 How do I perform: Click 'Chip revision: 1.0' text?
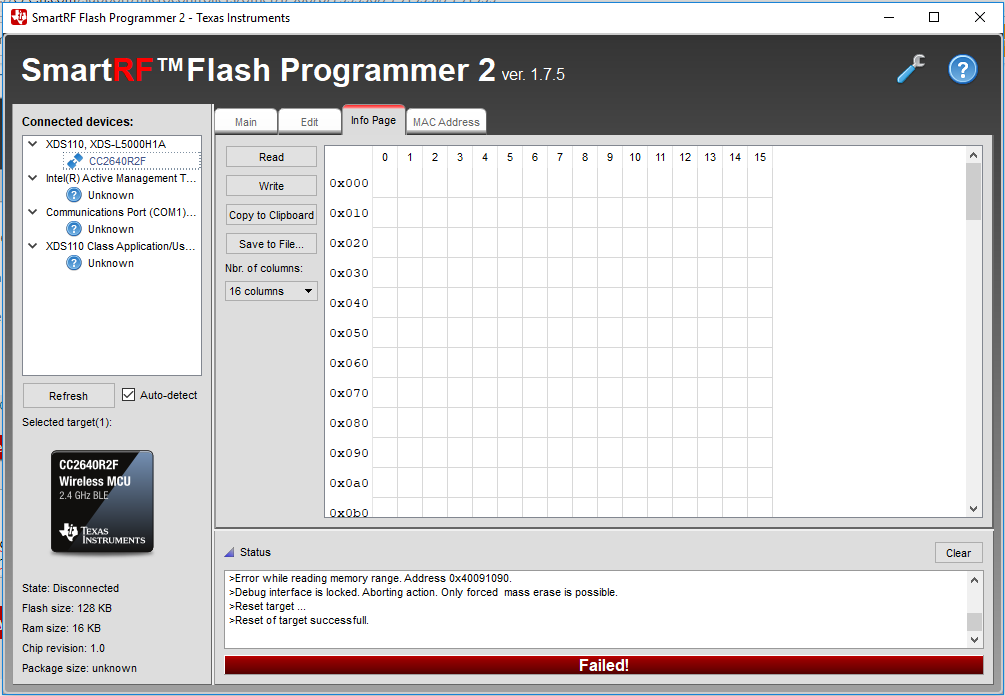(63, 648)
